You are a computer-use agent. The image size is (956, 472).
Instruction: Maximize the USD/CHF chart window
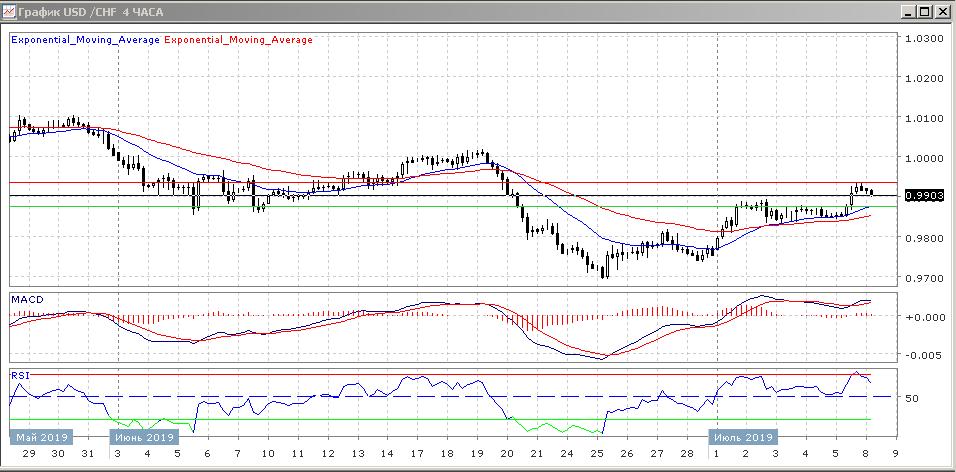924,12
